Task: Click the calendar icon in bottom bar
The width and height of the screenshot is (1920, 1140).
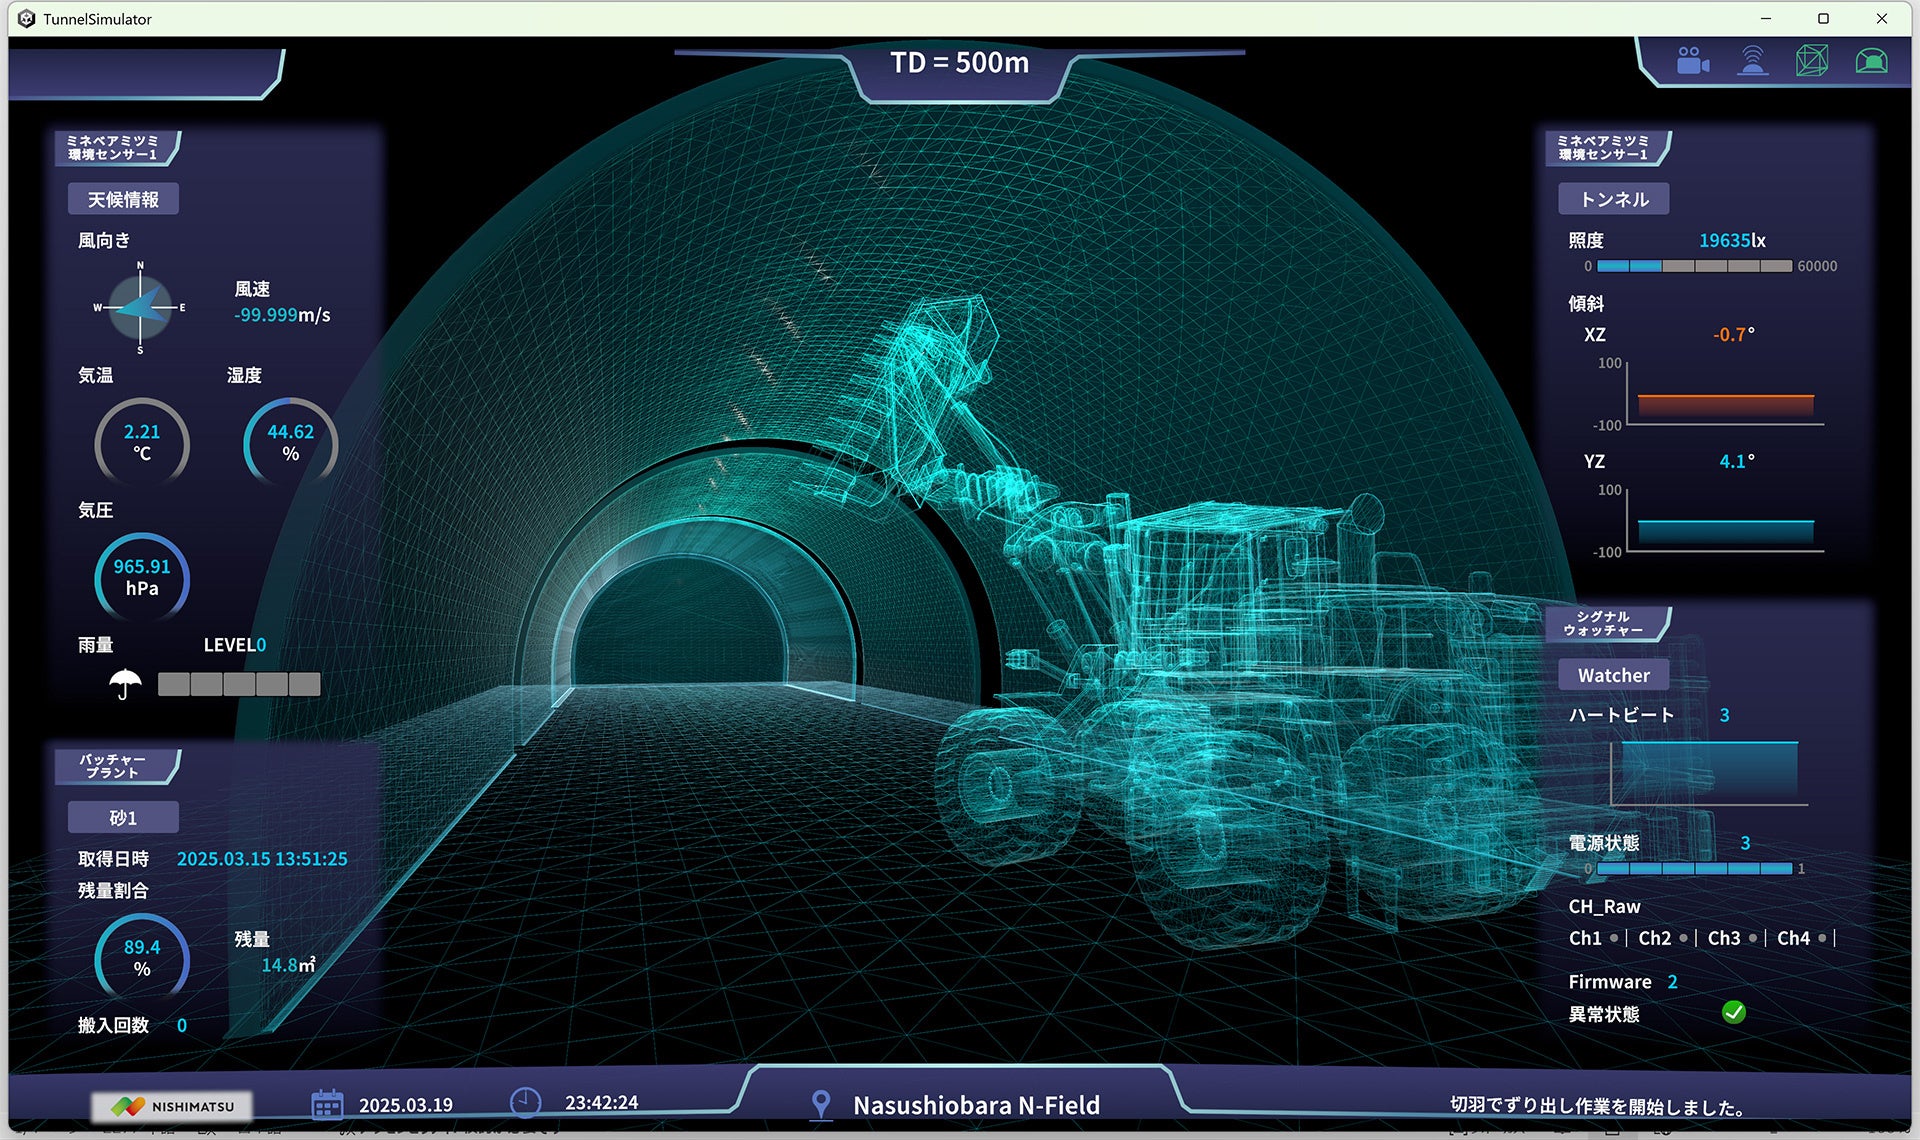Action: pos(327,1104)
